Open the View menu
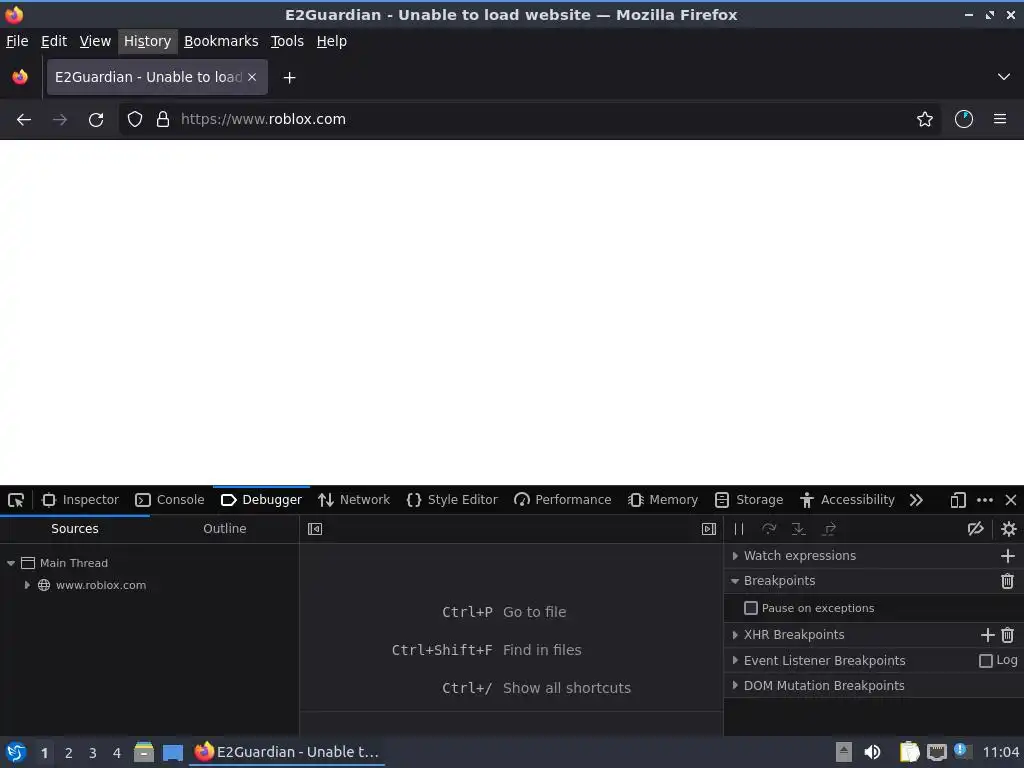This screenshot has height=768, width=1024. click(95, 41)
